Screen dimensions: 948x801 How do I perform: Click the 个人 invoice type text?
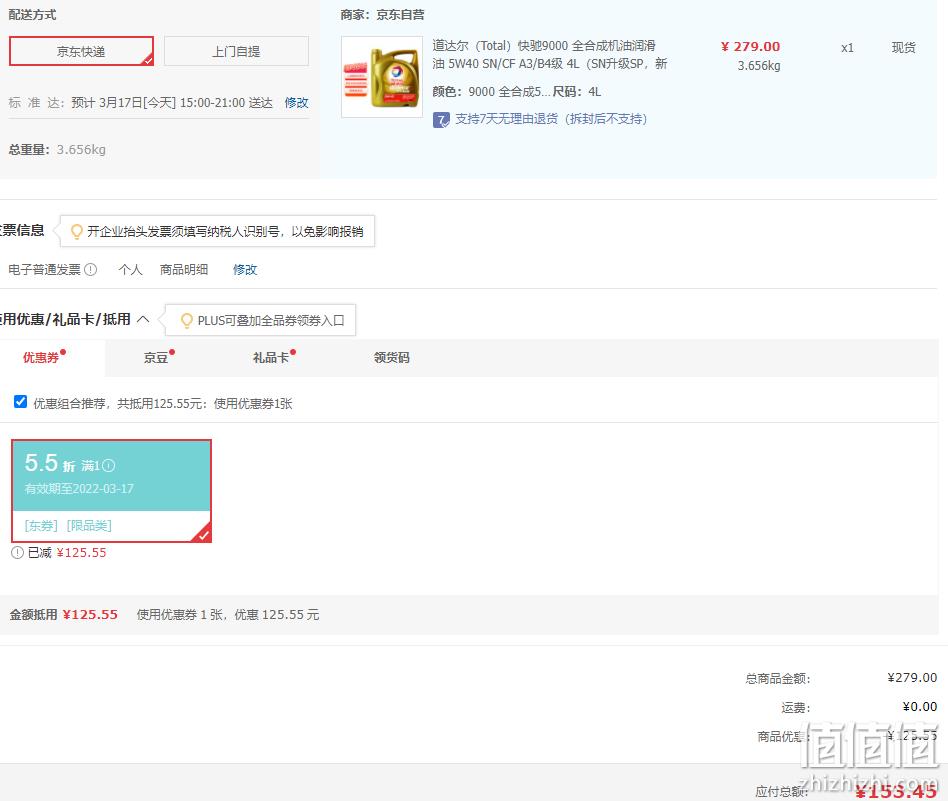131,270
